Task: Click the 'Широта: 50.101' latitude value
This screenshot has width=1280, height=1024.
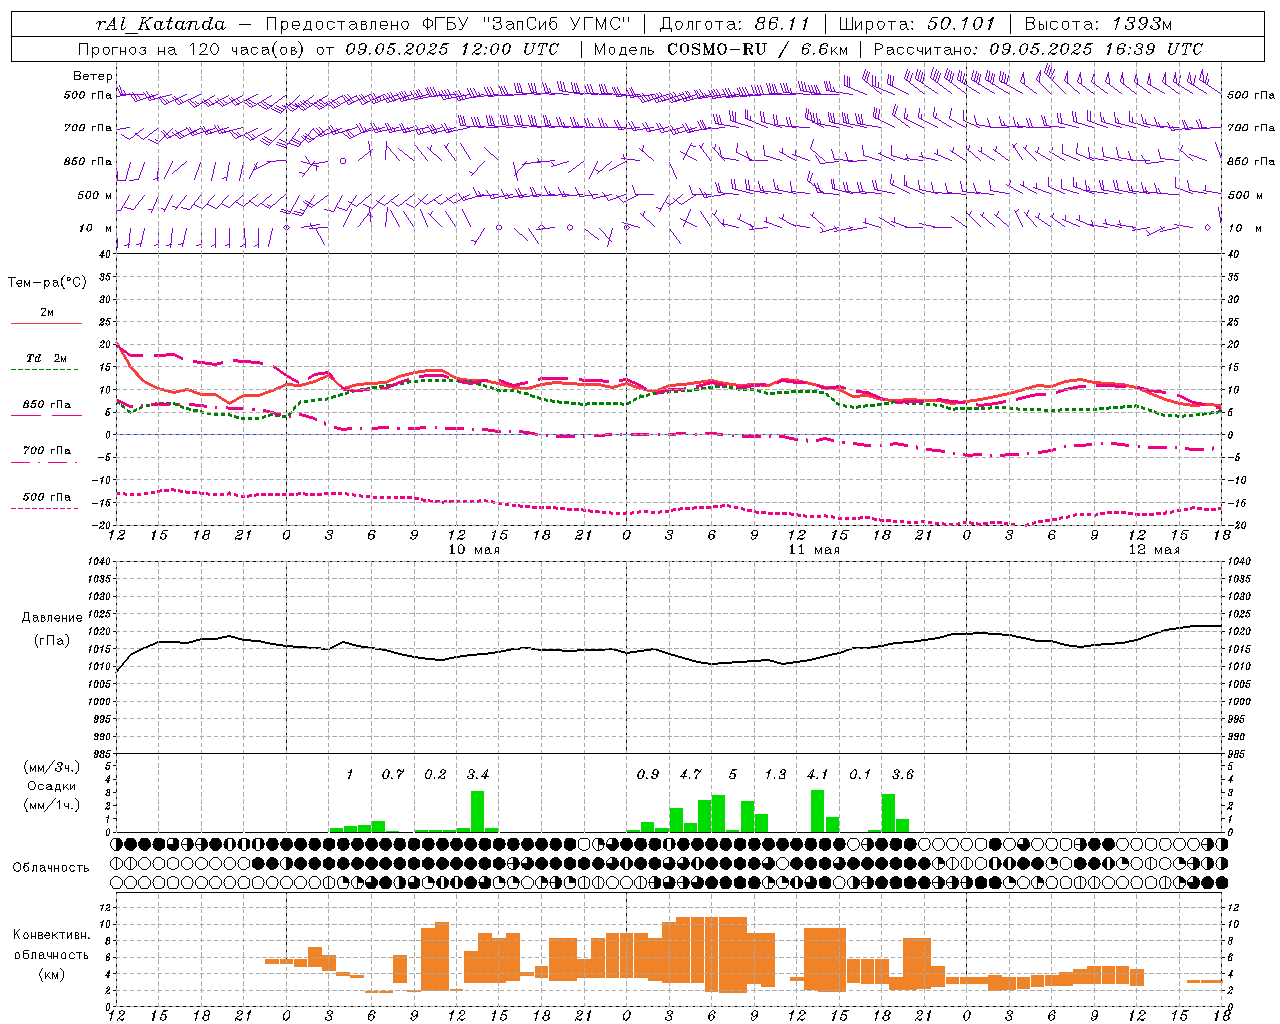Action: [917, 24]
